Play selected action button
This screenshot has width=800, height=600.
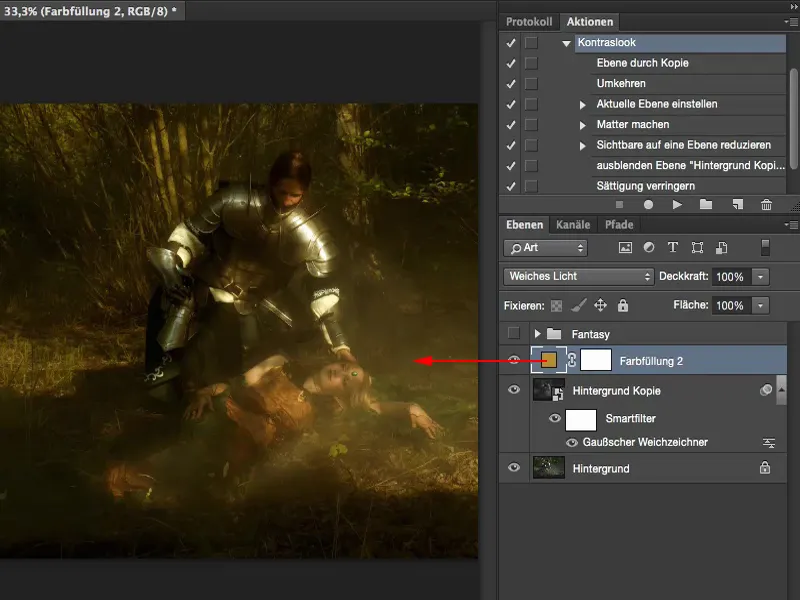(x=677, y=205)
